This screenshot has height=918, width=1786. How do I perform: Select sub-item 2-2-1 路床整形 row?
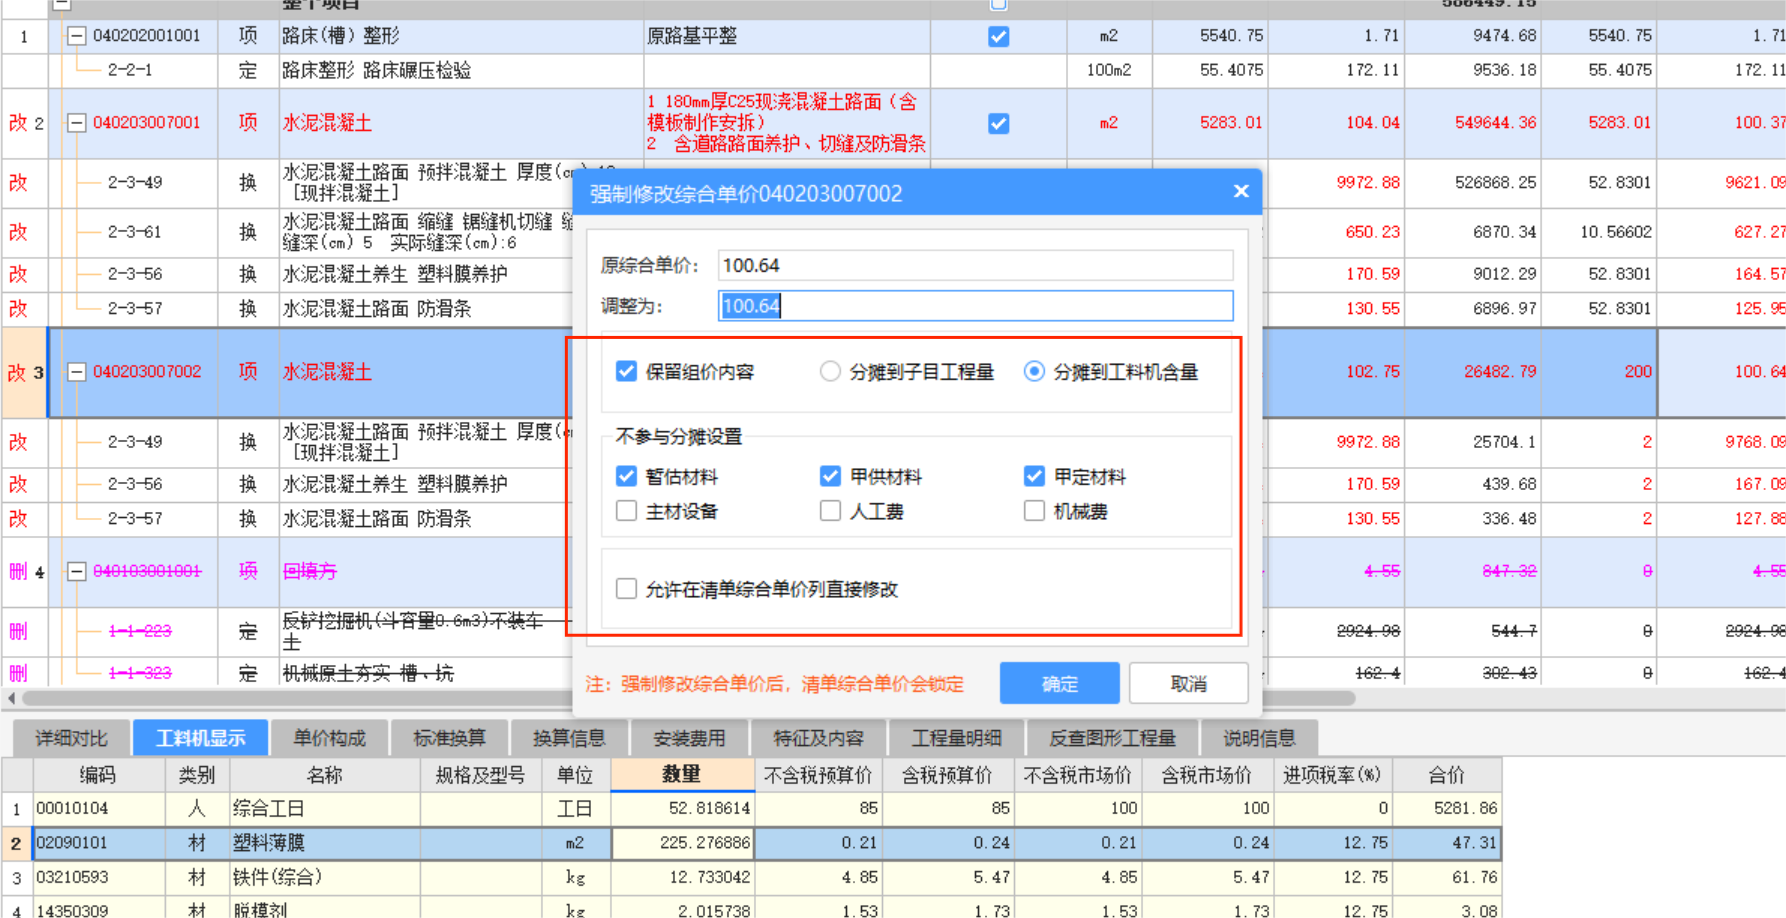tap(893, 70)
